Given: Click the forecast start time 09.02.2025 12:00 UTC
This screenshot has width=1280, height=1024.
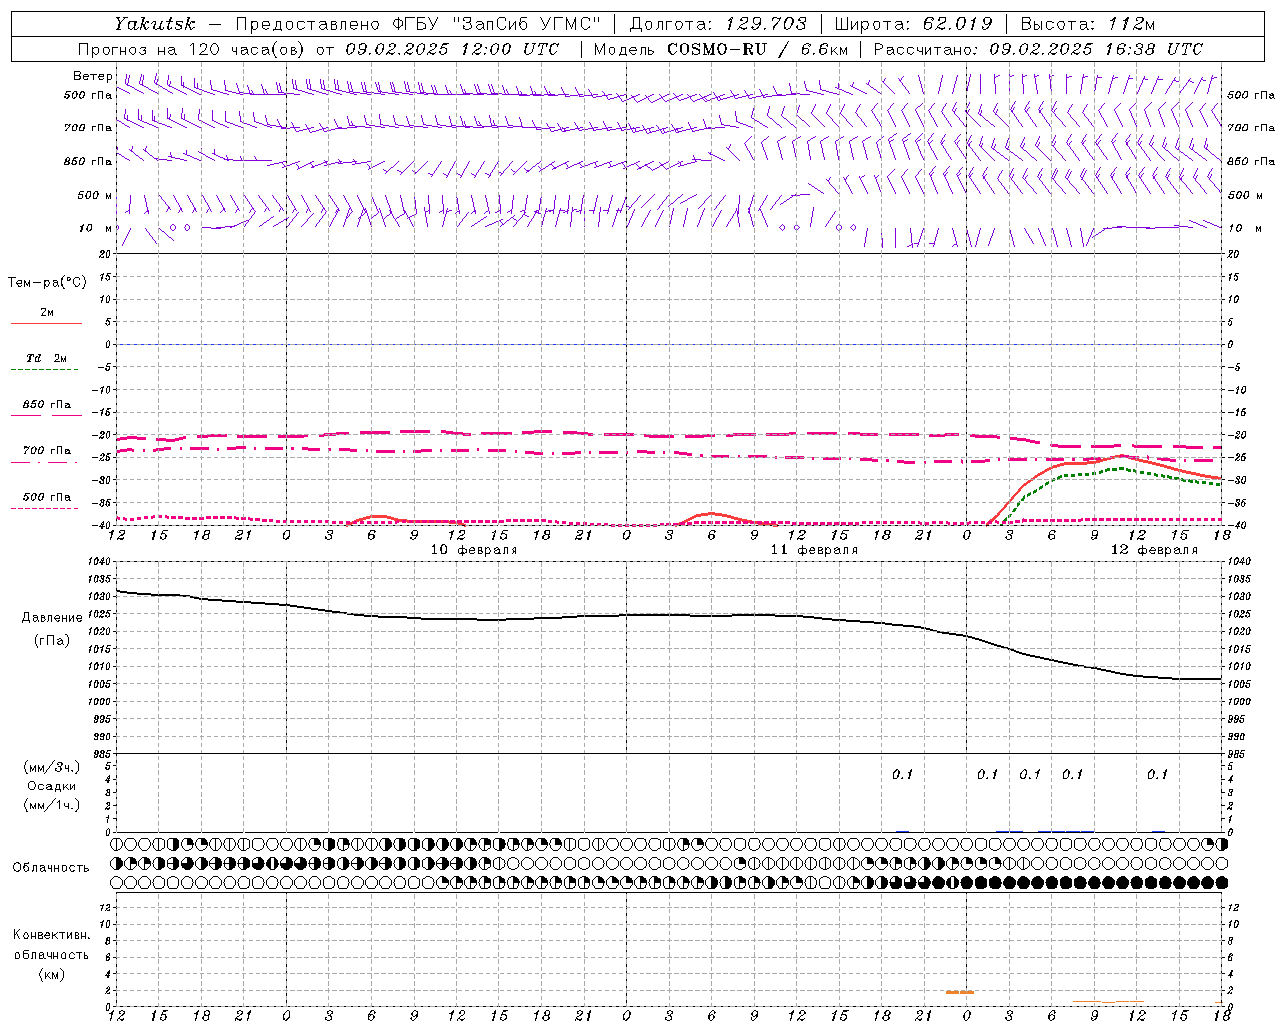Looking at the screenshot, I should (x=452, y=49).
